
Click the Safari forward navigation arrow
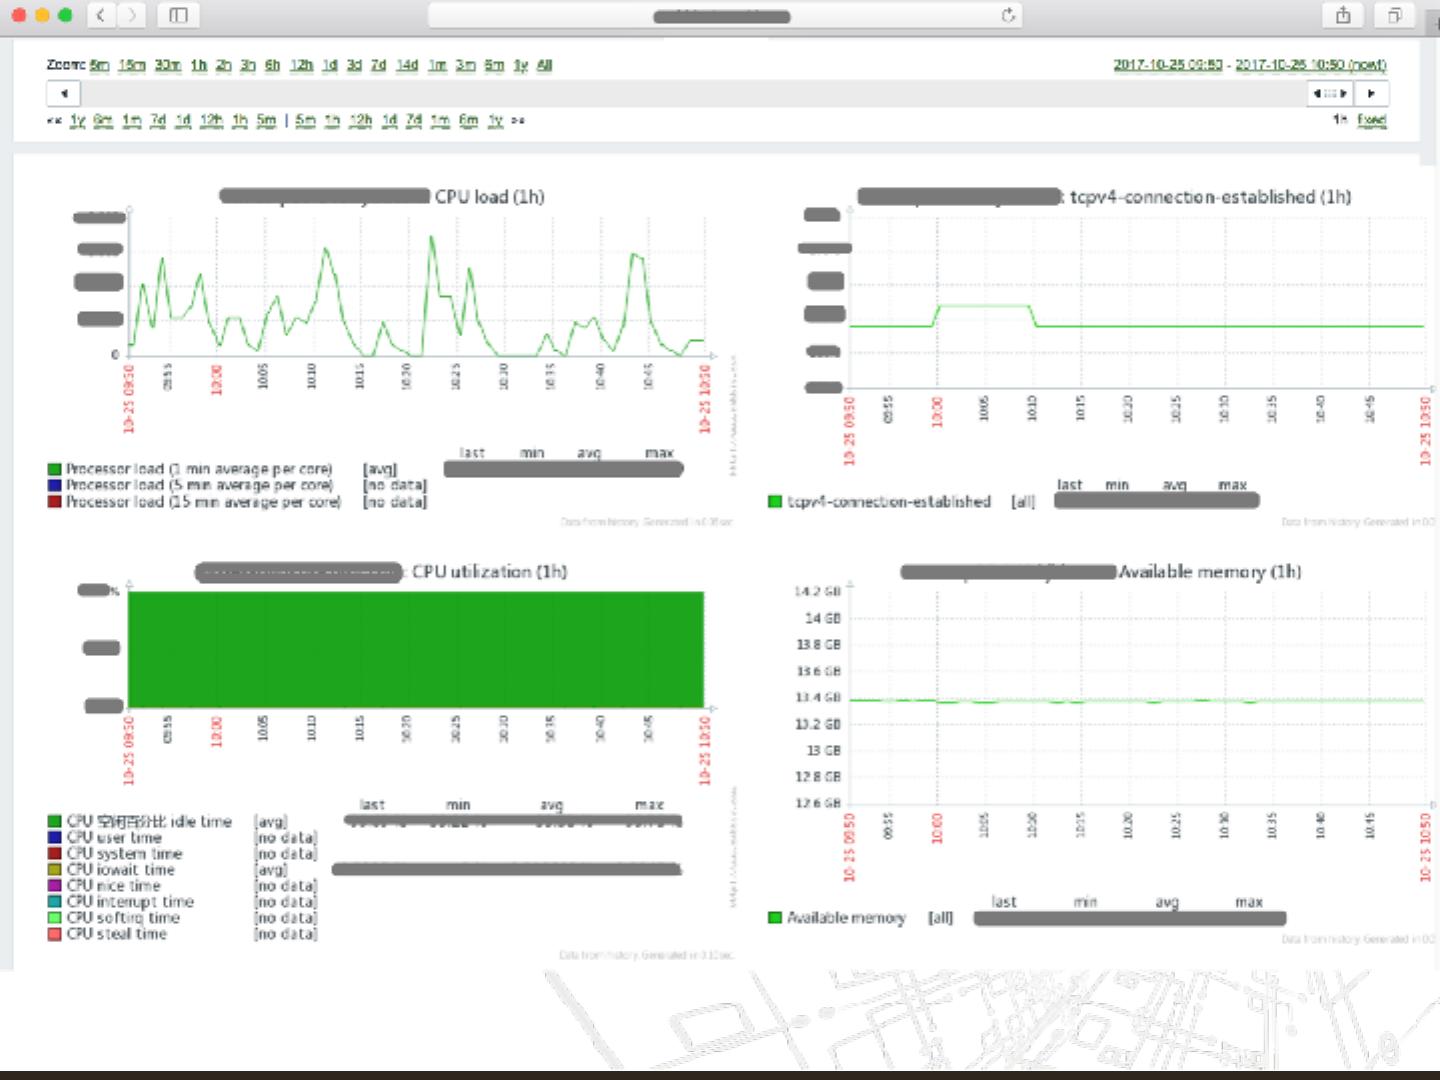click(132, 15)
